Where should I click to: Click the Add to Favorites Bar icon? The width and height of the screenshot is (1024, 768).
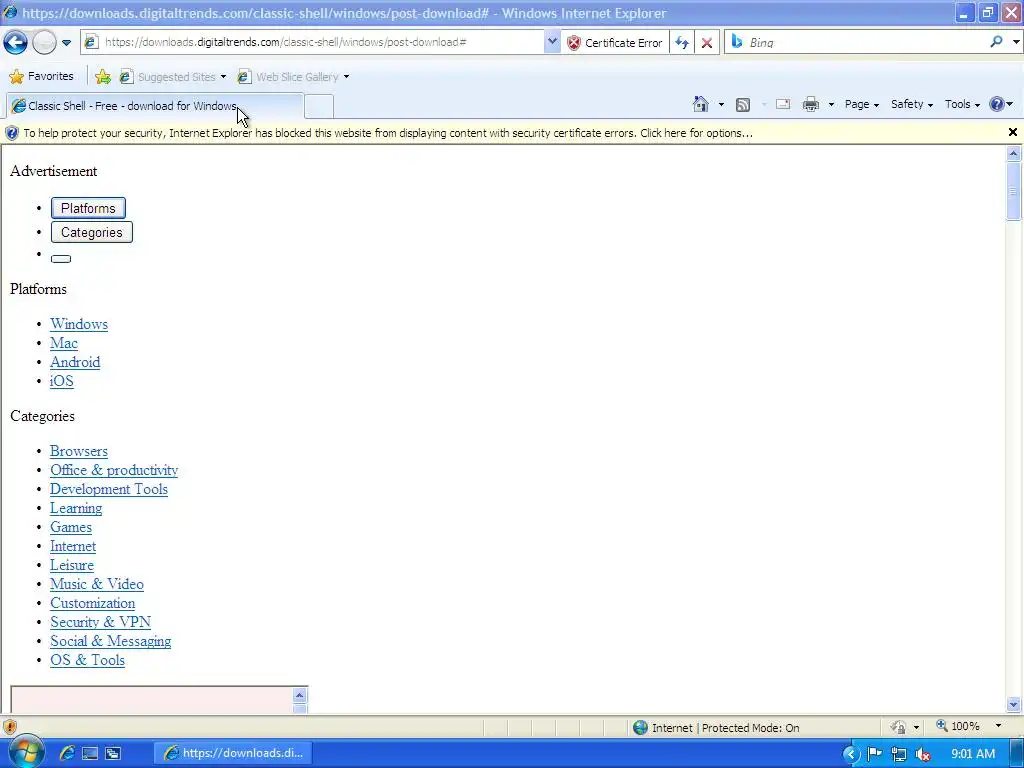(x=103, y=77)
